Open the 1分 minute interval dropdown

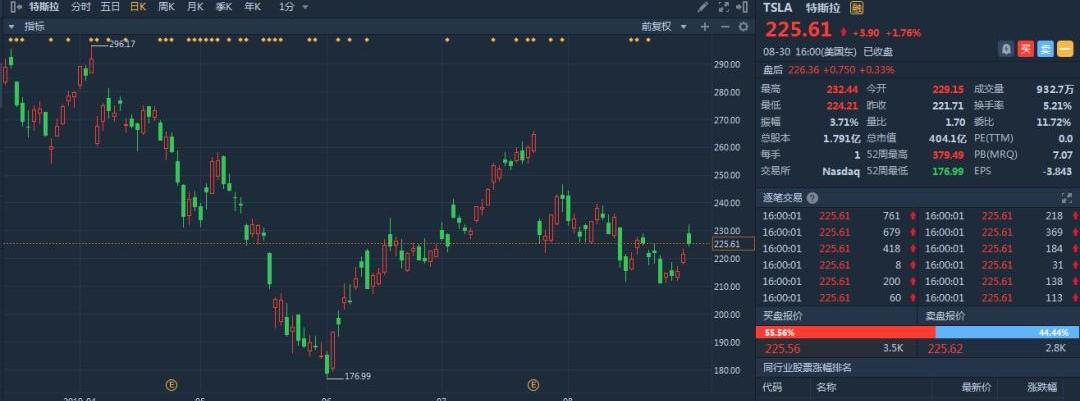click(294, 7)
